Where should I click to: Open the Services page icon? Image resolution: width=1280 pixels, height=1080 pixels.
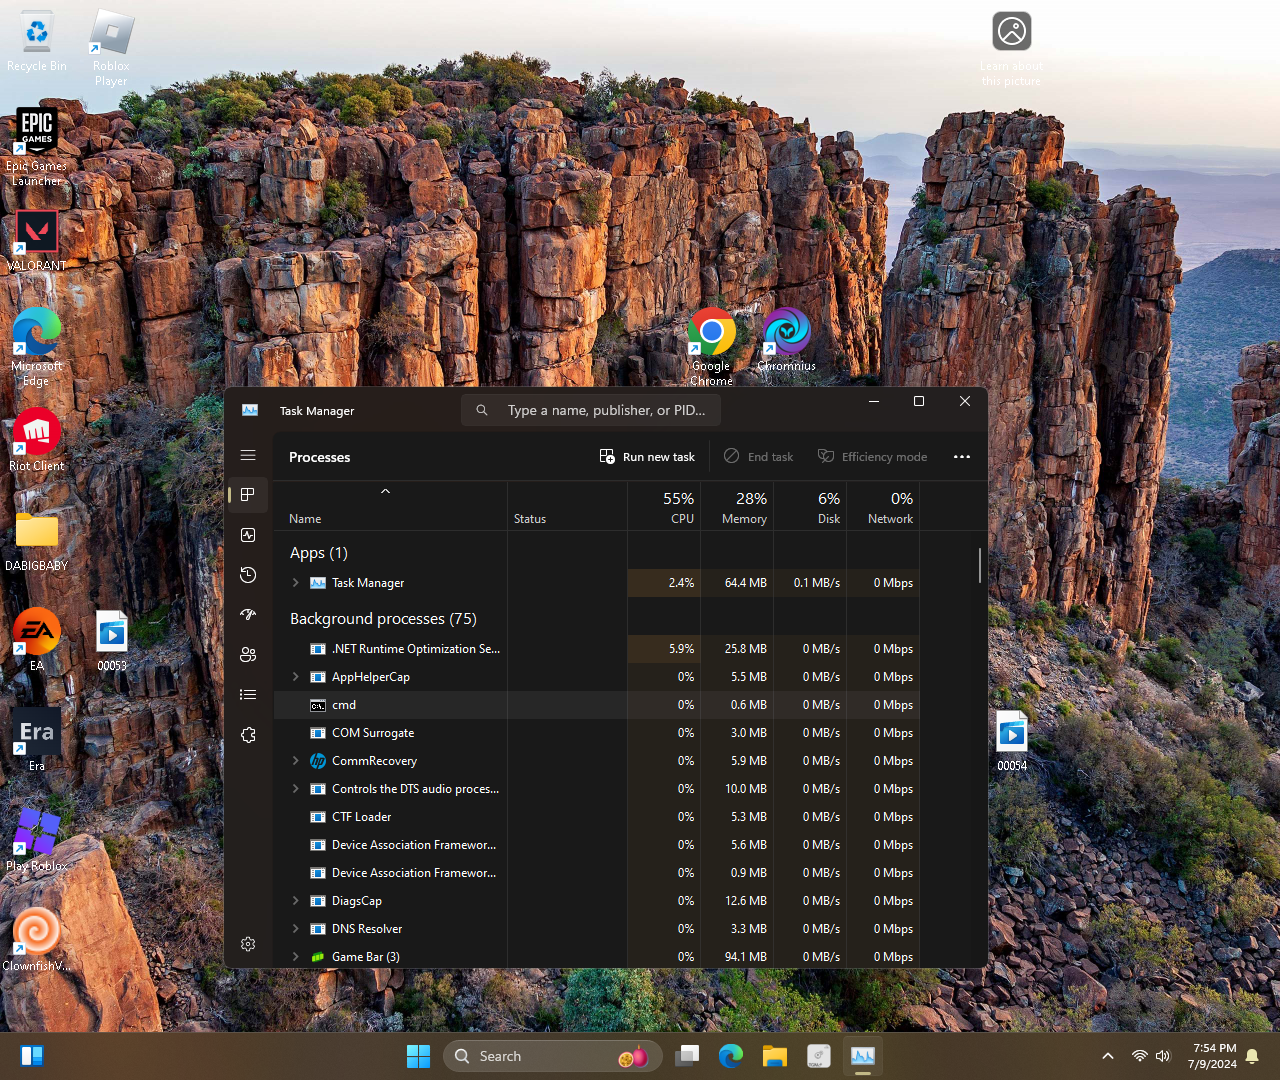248,735
